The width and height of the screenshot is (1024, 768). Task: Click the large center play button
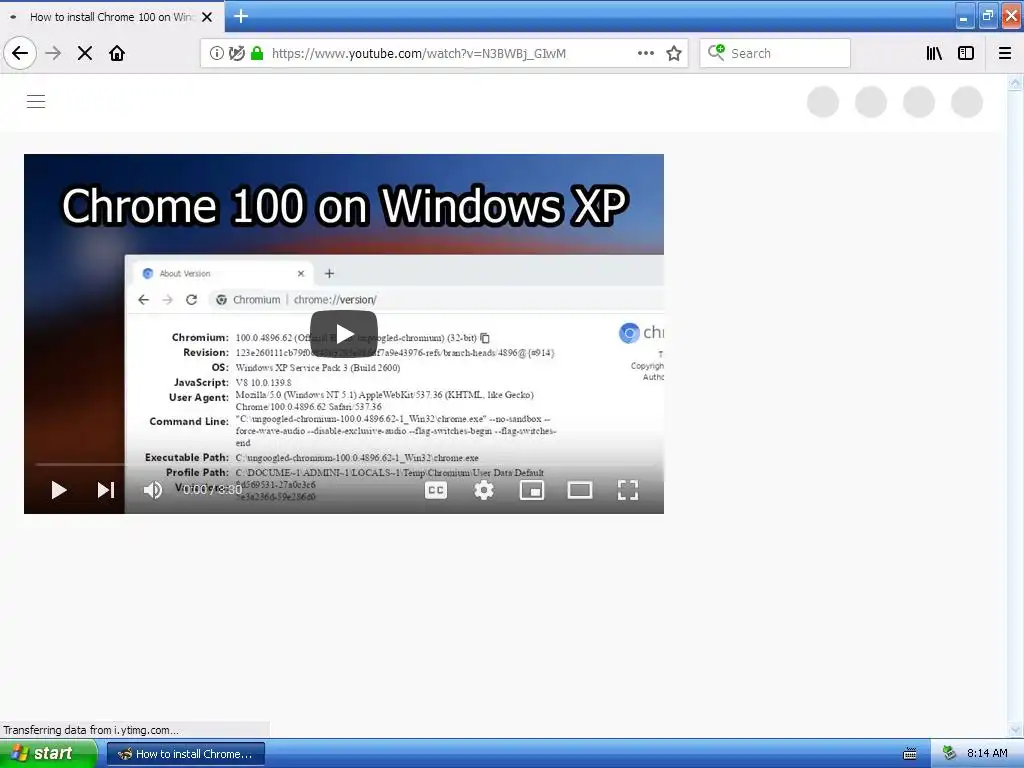344,334
